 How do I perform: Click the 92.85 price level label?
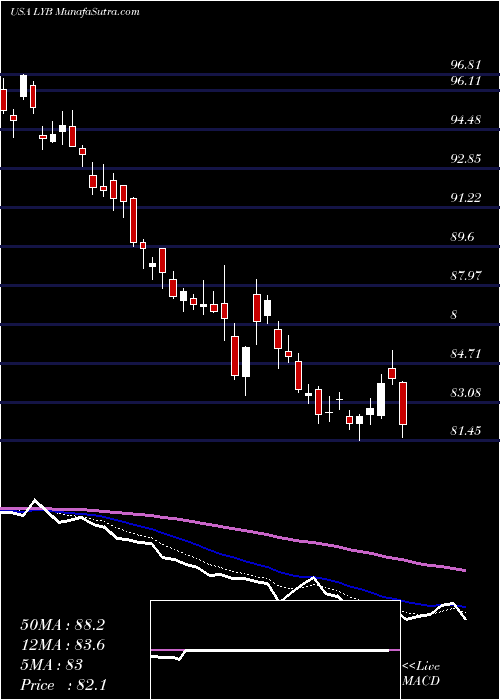pyautogui.click(x=466, y=158)
